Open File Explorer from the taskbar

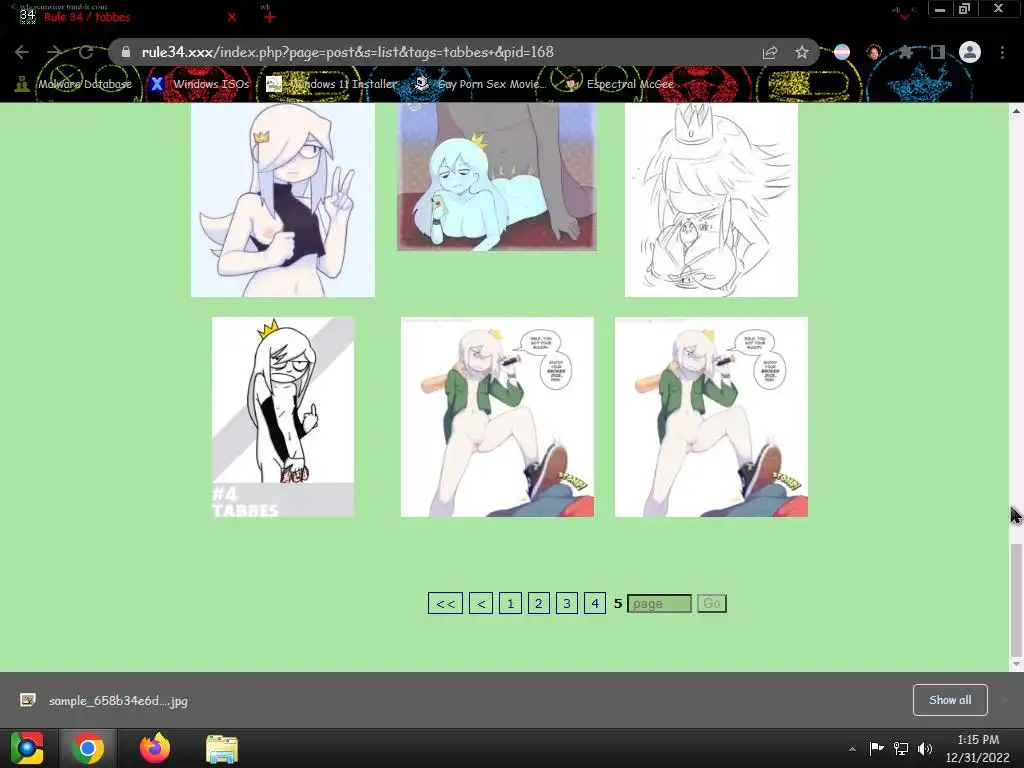tap(222, 748)
